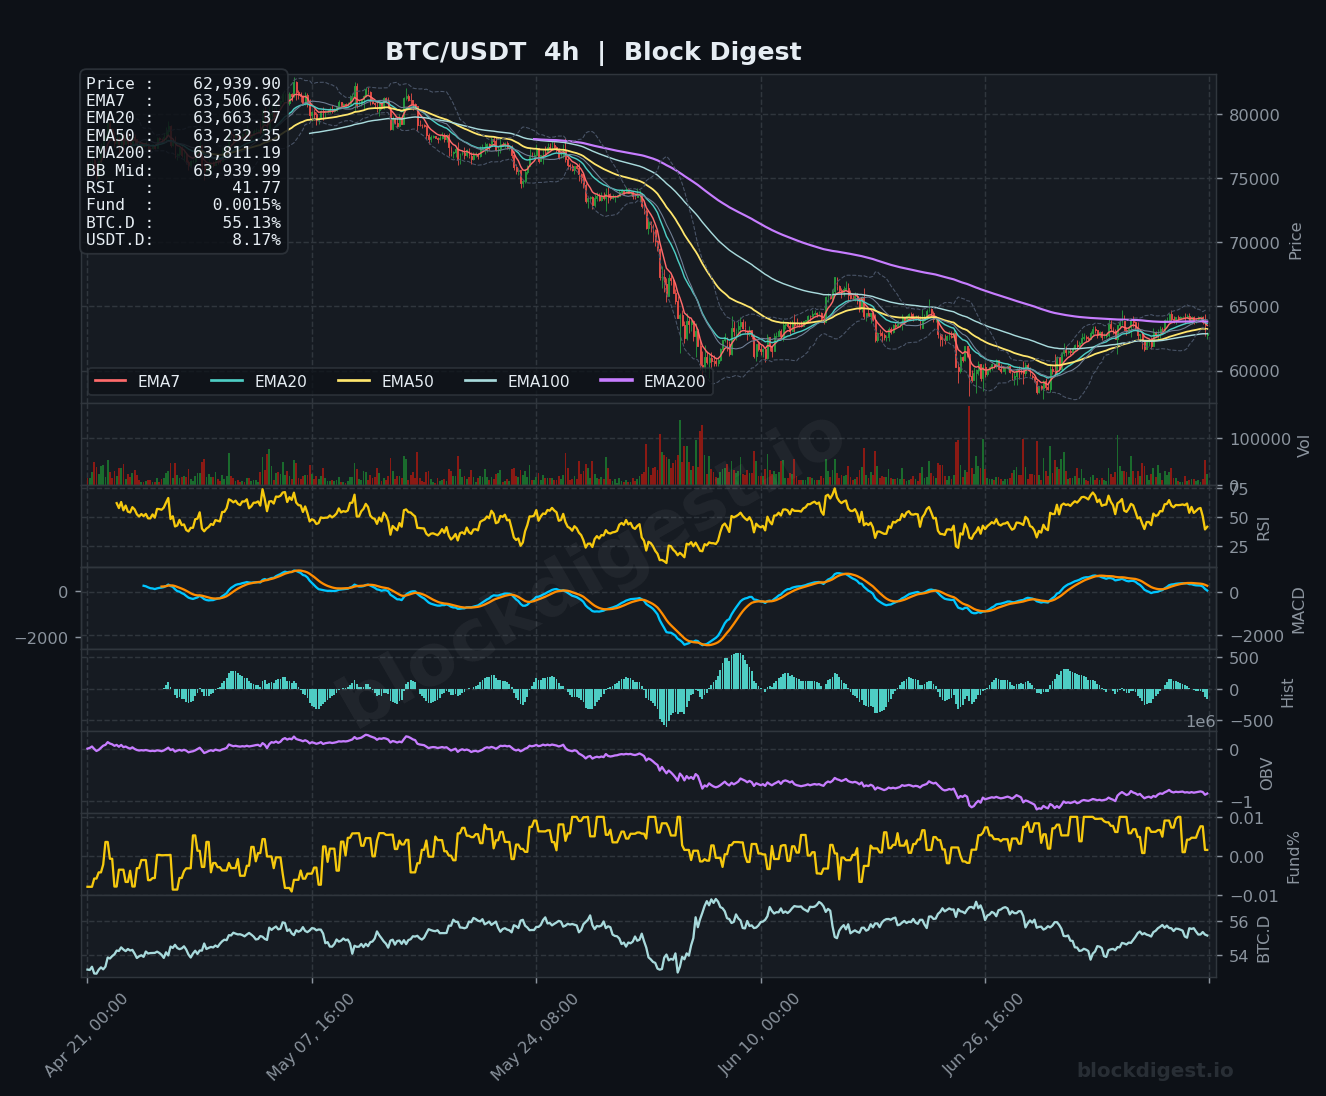
Task: Select the EMA200 63,811.19 stats row
Action: pyautogui.click(x=183, y=153)
